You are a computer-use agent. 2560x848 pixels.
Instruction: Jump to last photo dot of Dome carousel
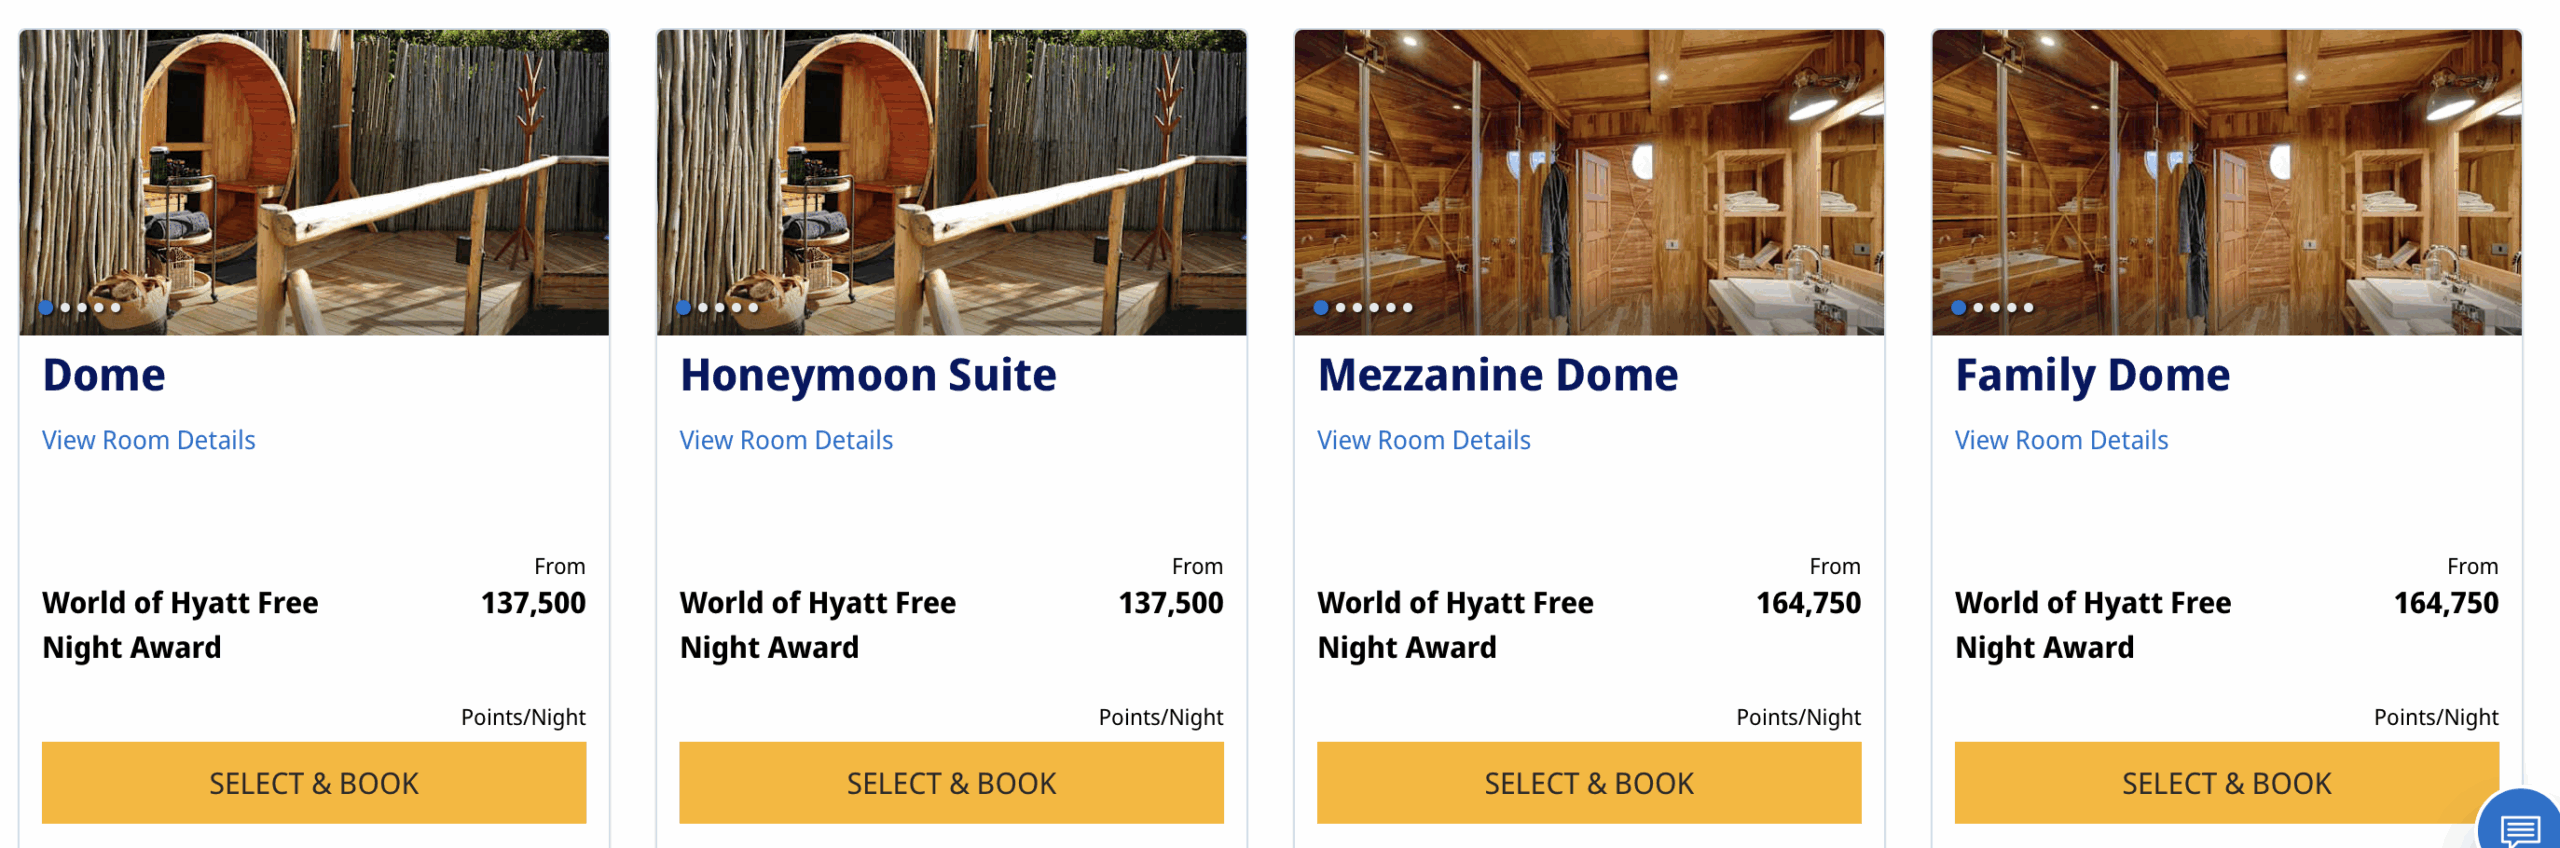pos(116,308)
